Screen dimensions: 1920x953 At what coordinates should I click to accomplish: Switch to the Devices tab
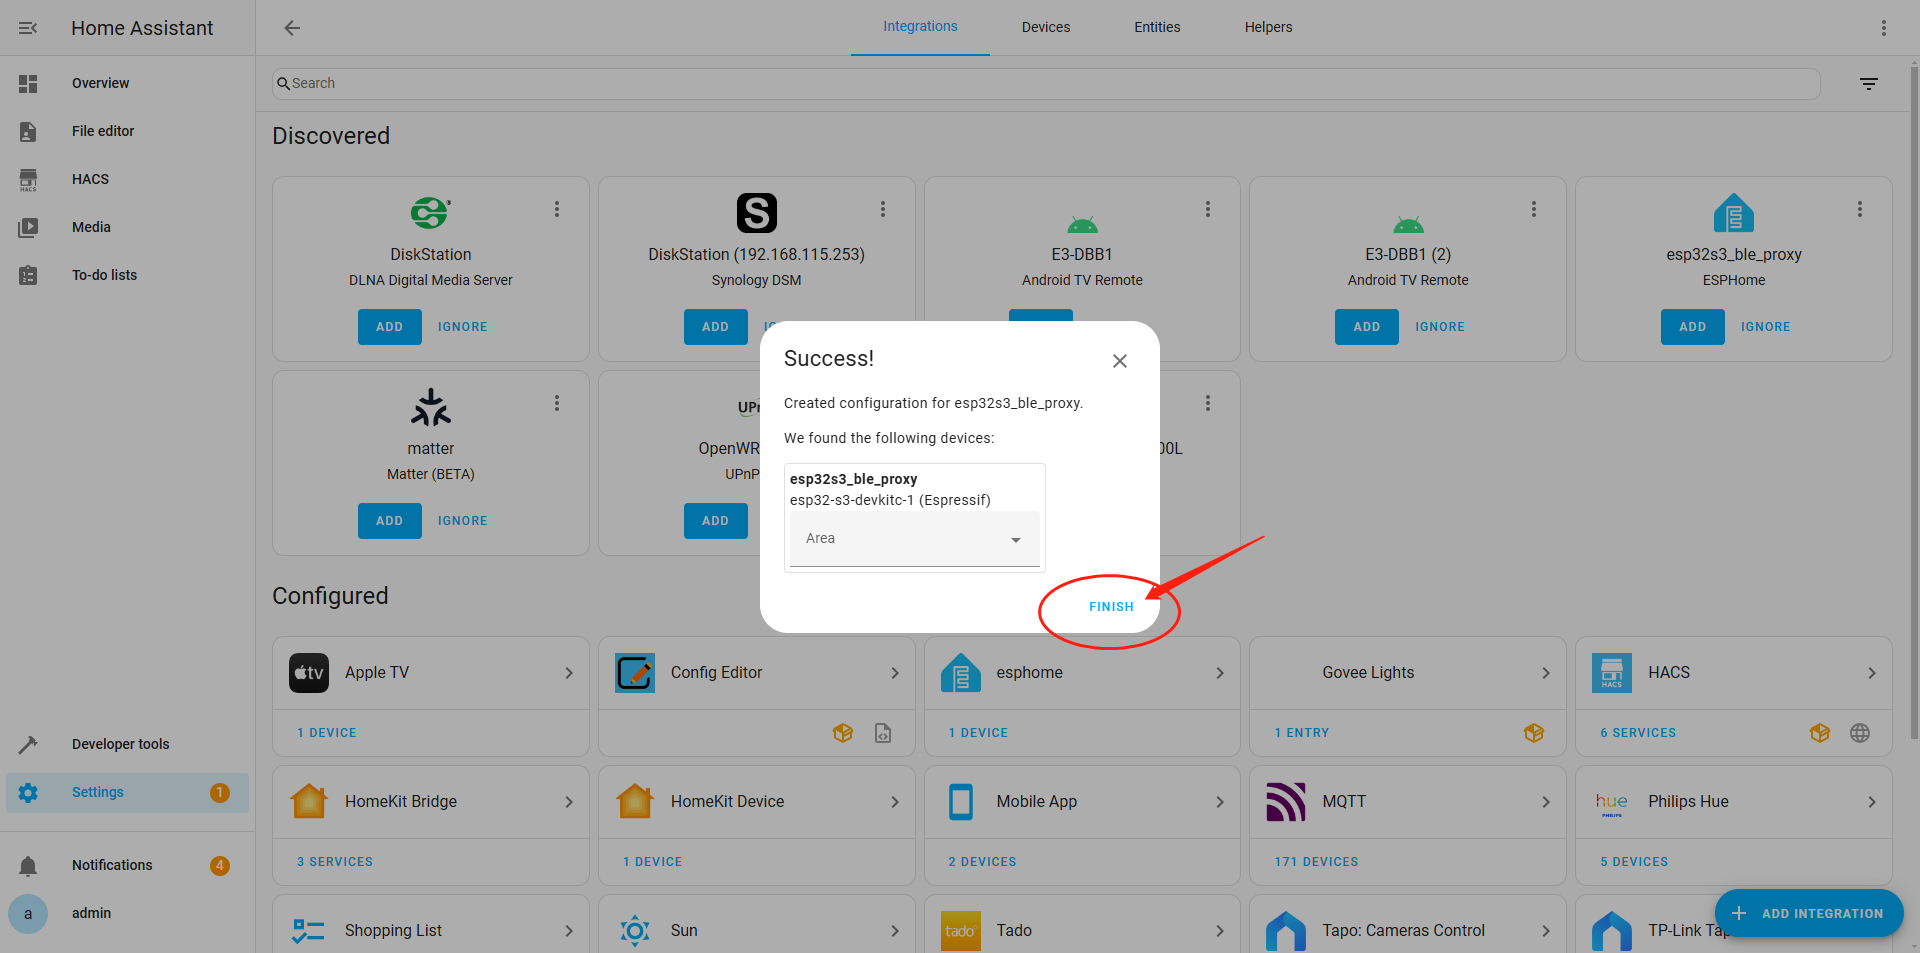point(1045,27)
